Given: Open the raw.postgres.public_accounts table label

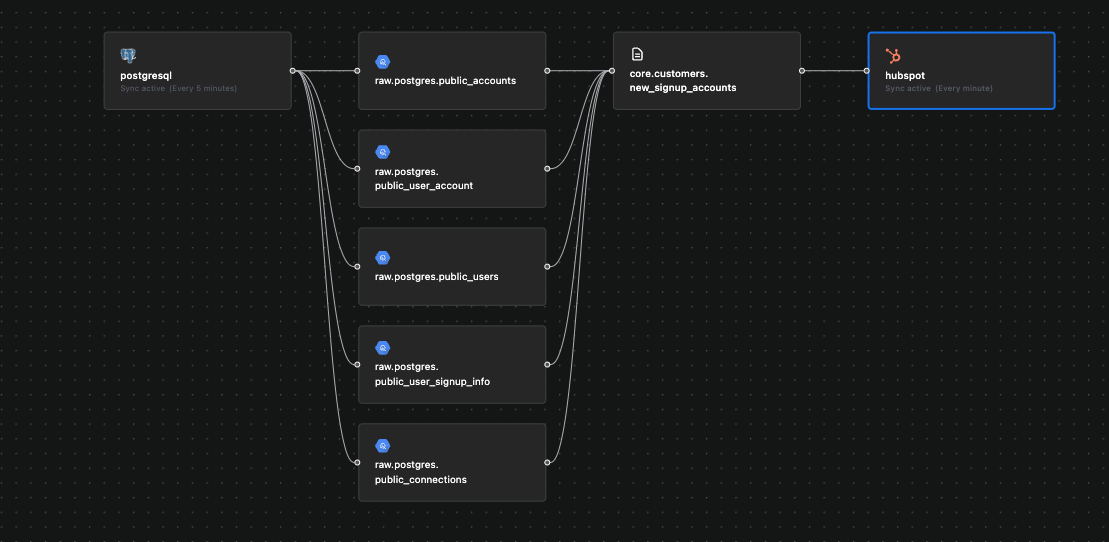Looking at the screenshot, I should [x=445, y=80].
